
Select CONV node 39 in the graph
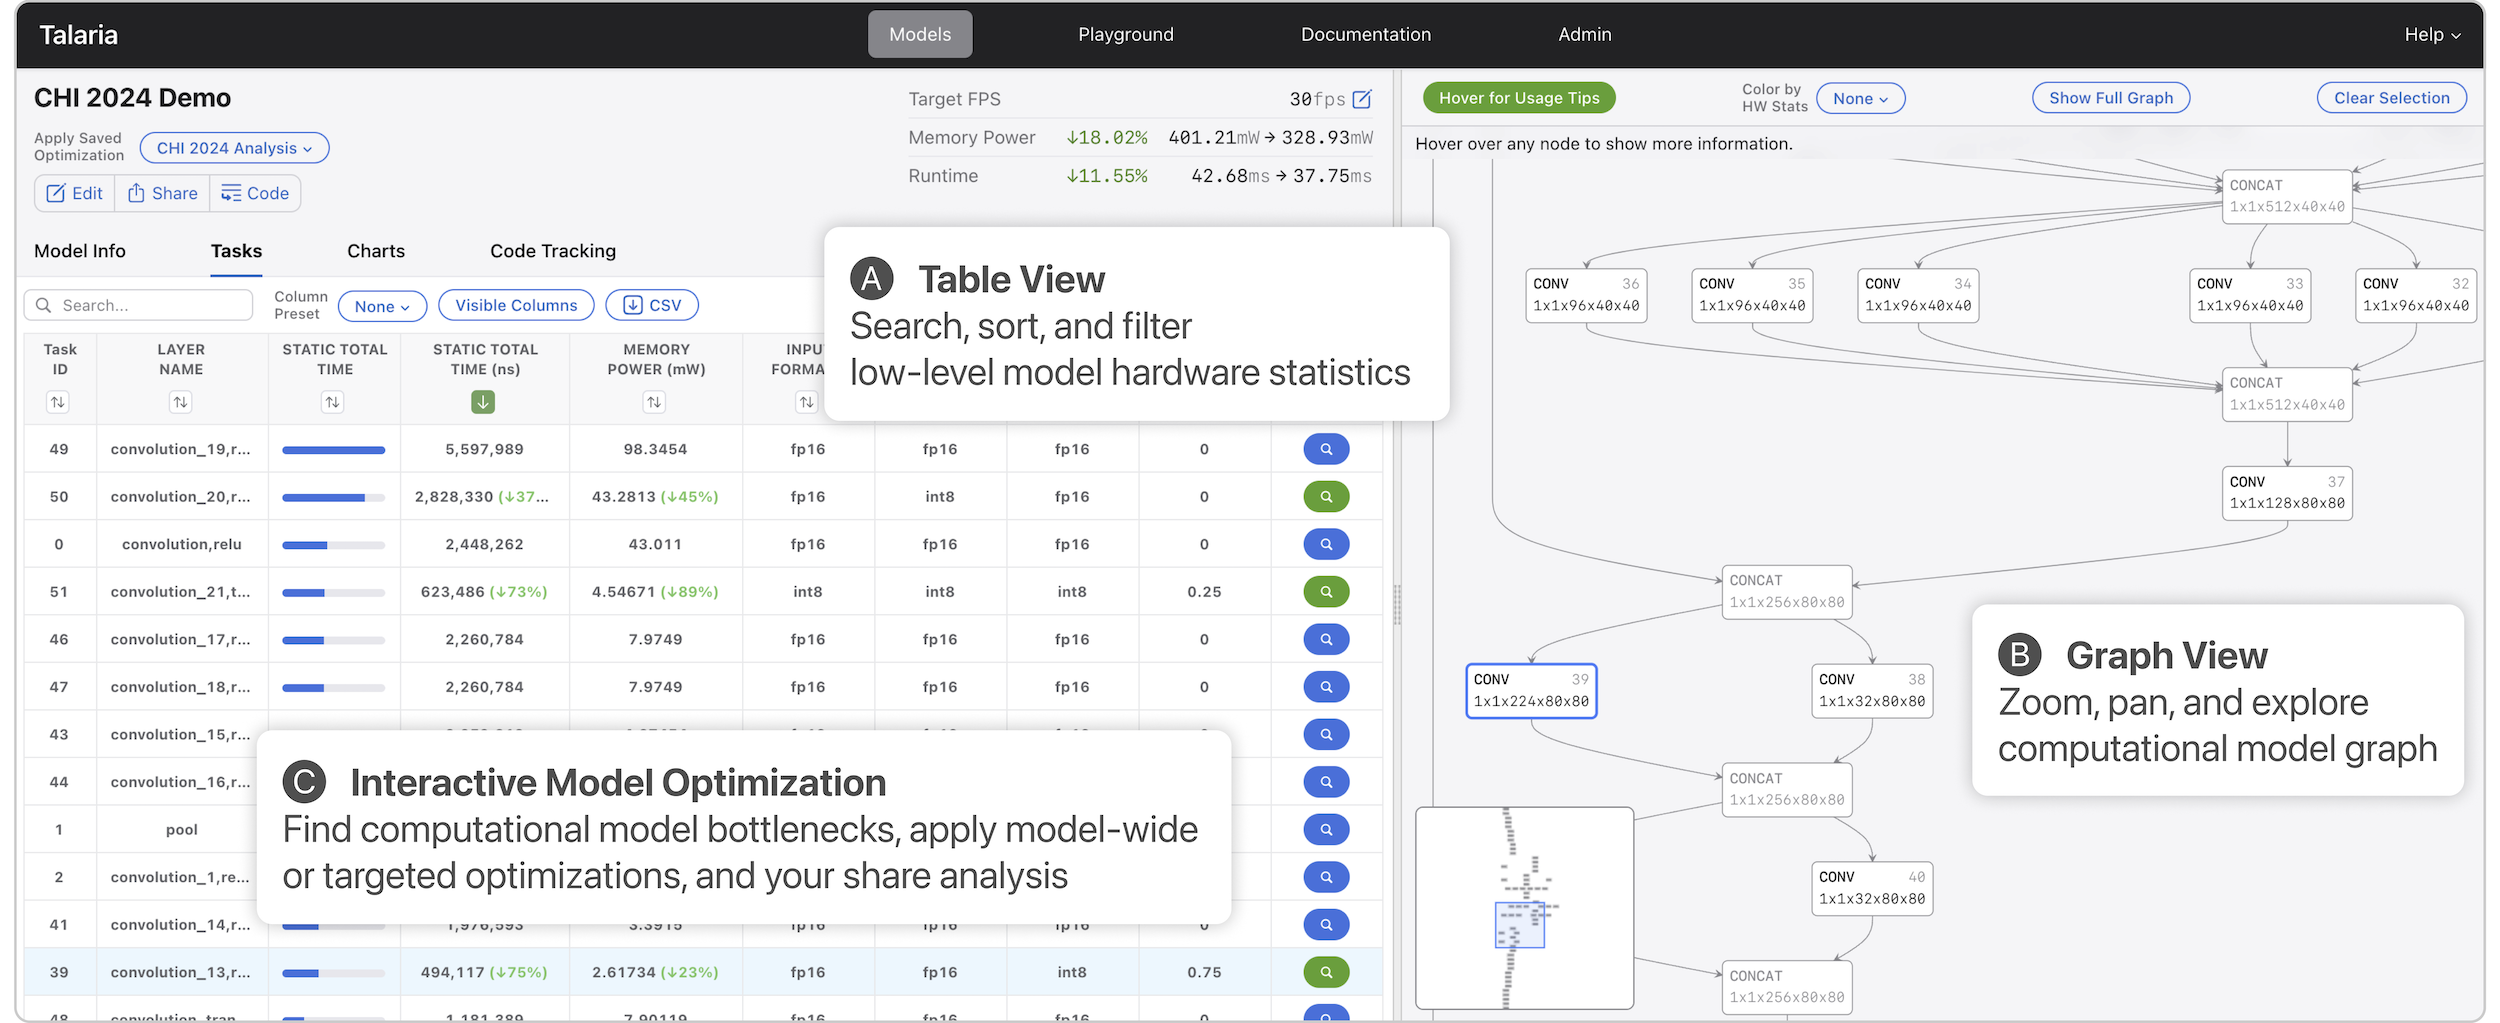(1530, 690)
